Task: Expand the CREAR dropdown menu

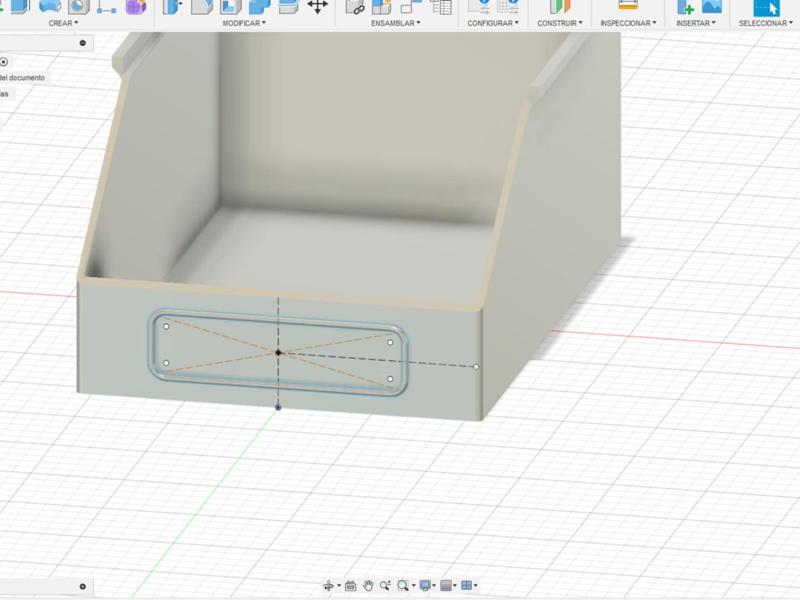Action: (63, 23)
